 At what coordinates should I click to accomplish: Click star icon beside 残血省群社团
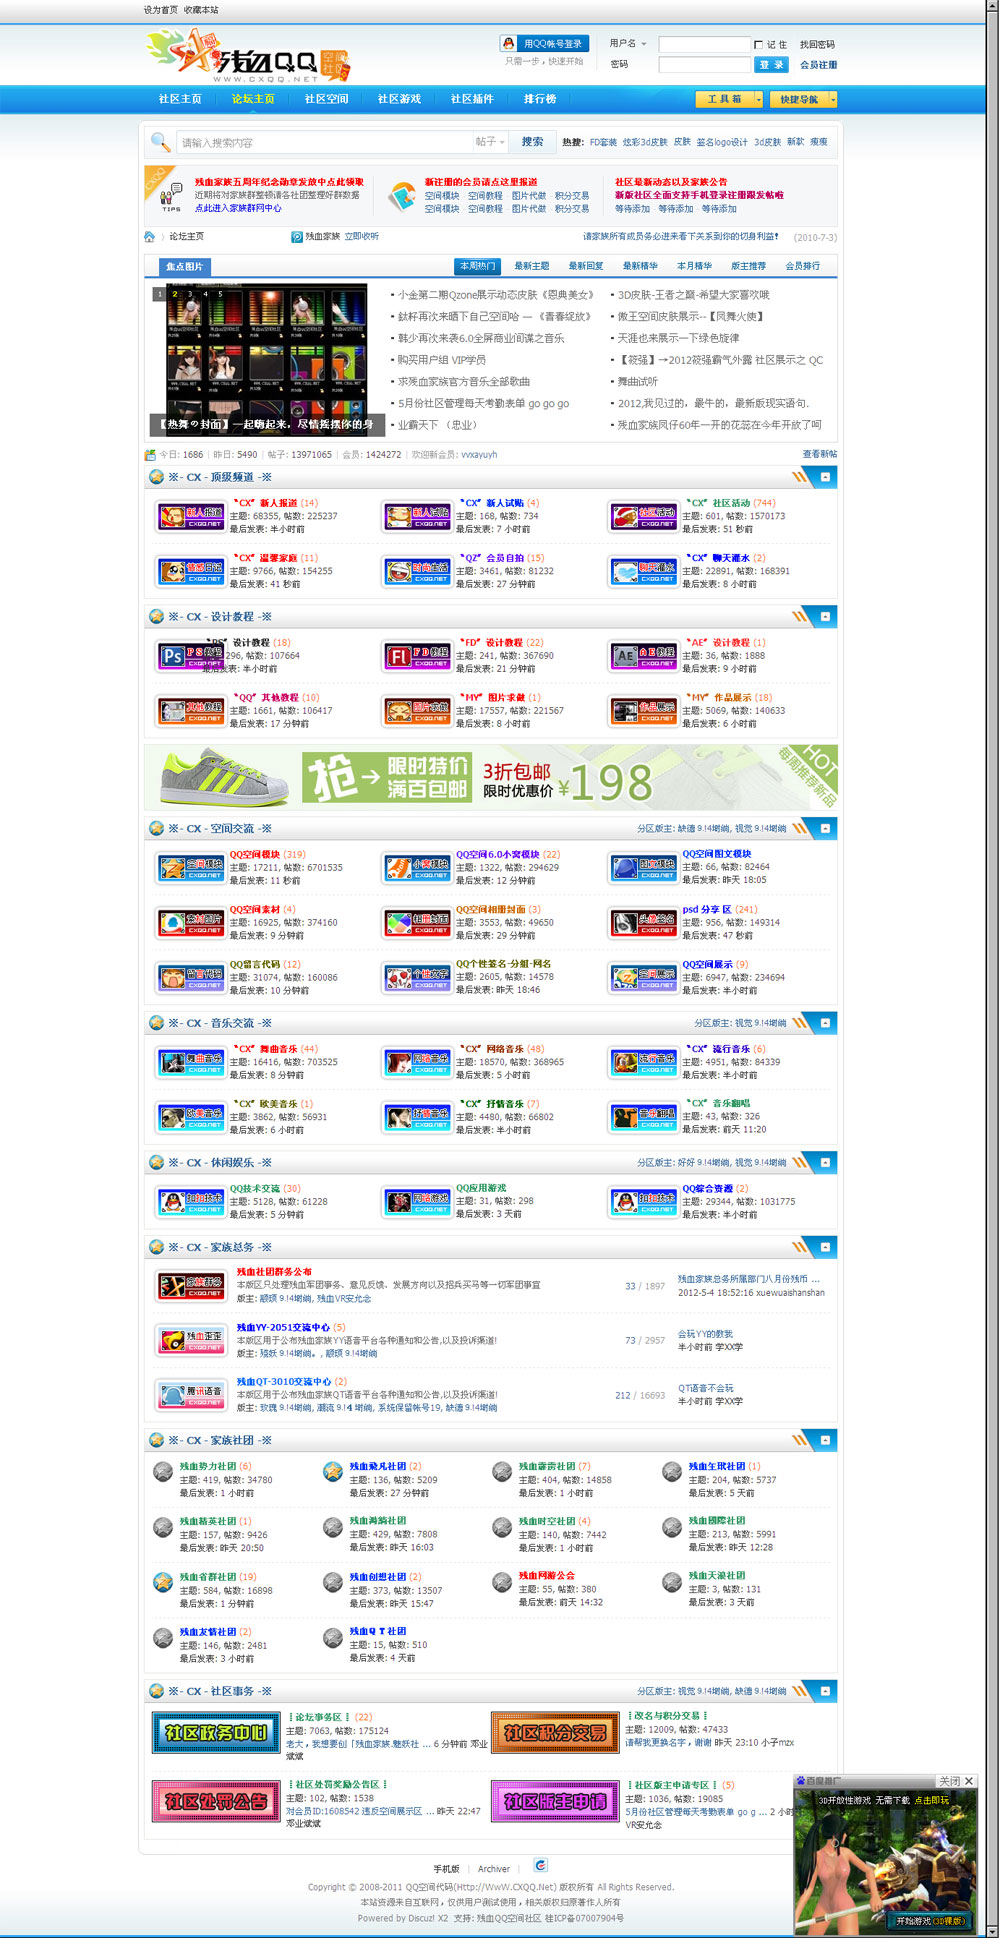click(x=163, y=1582)
